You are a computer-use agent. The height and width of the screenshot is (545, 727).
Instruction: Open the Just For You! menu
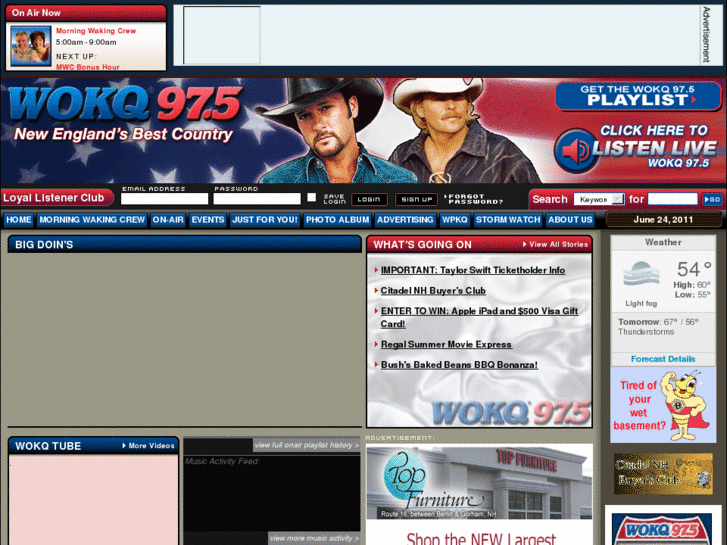click(x=265, y=220)
